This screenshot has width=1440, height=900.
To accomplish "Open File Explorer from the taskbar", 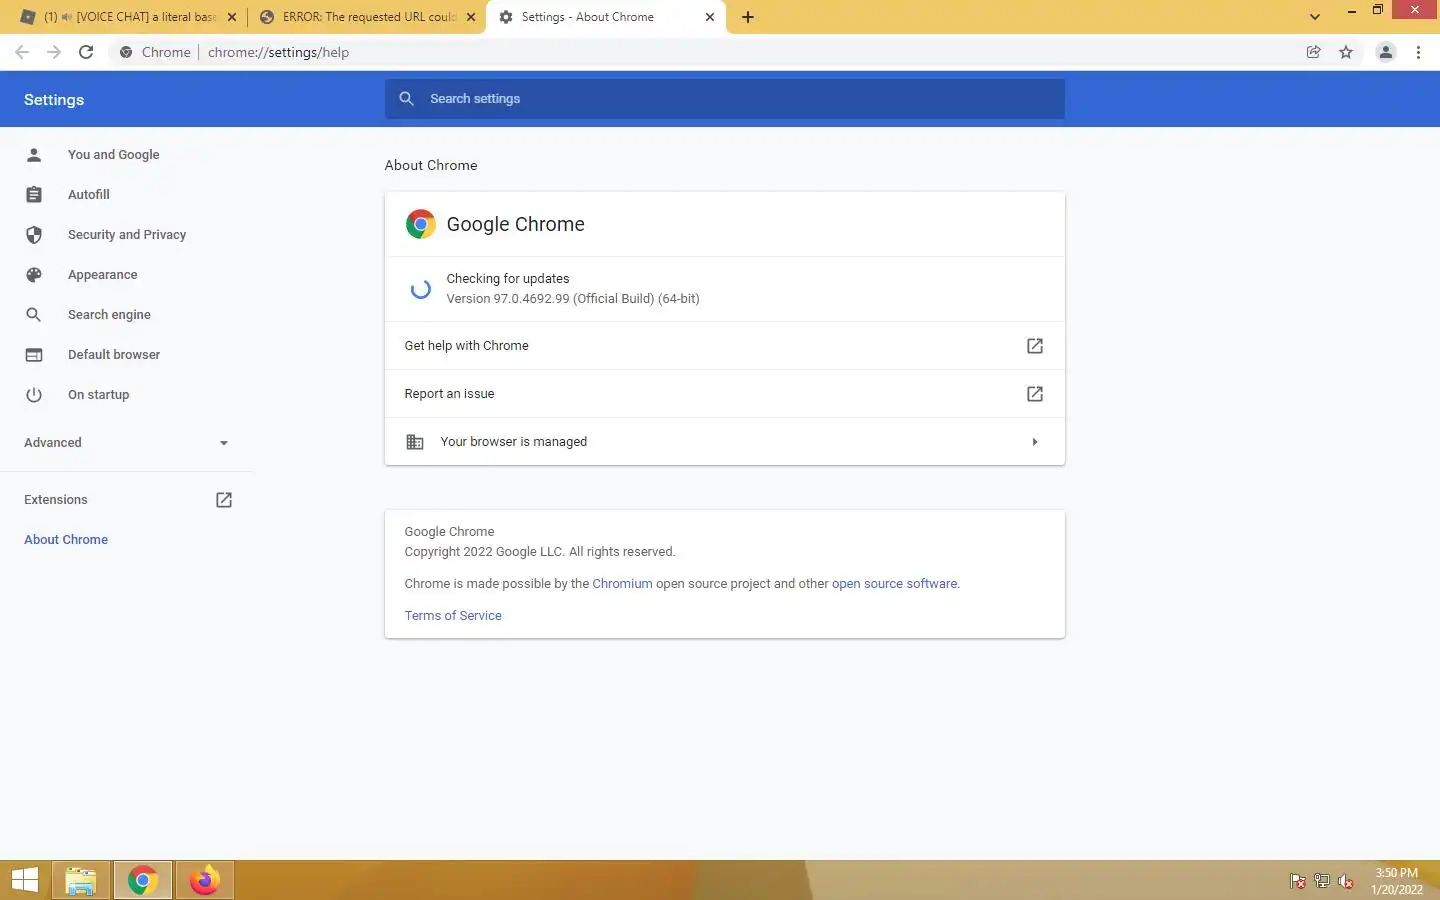I will [80, 880].
